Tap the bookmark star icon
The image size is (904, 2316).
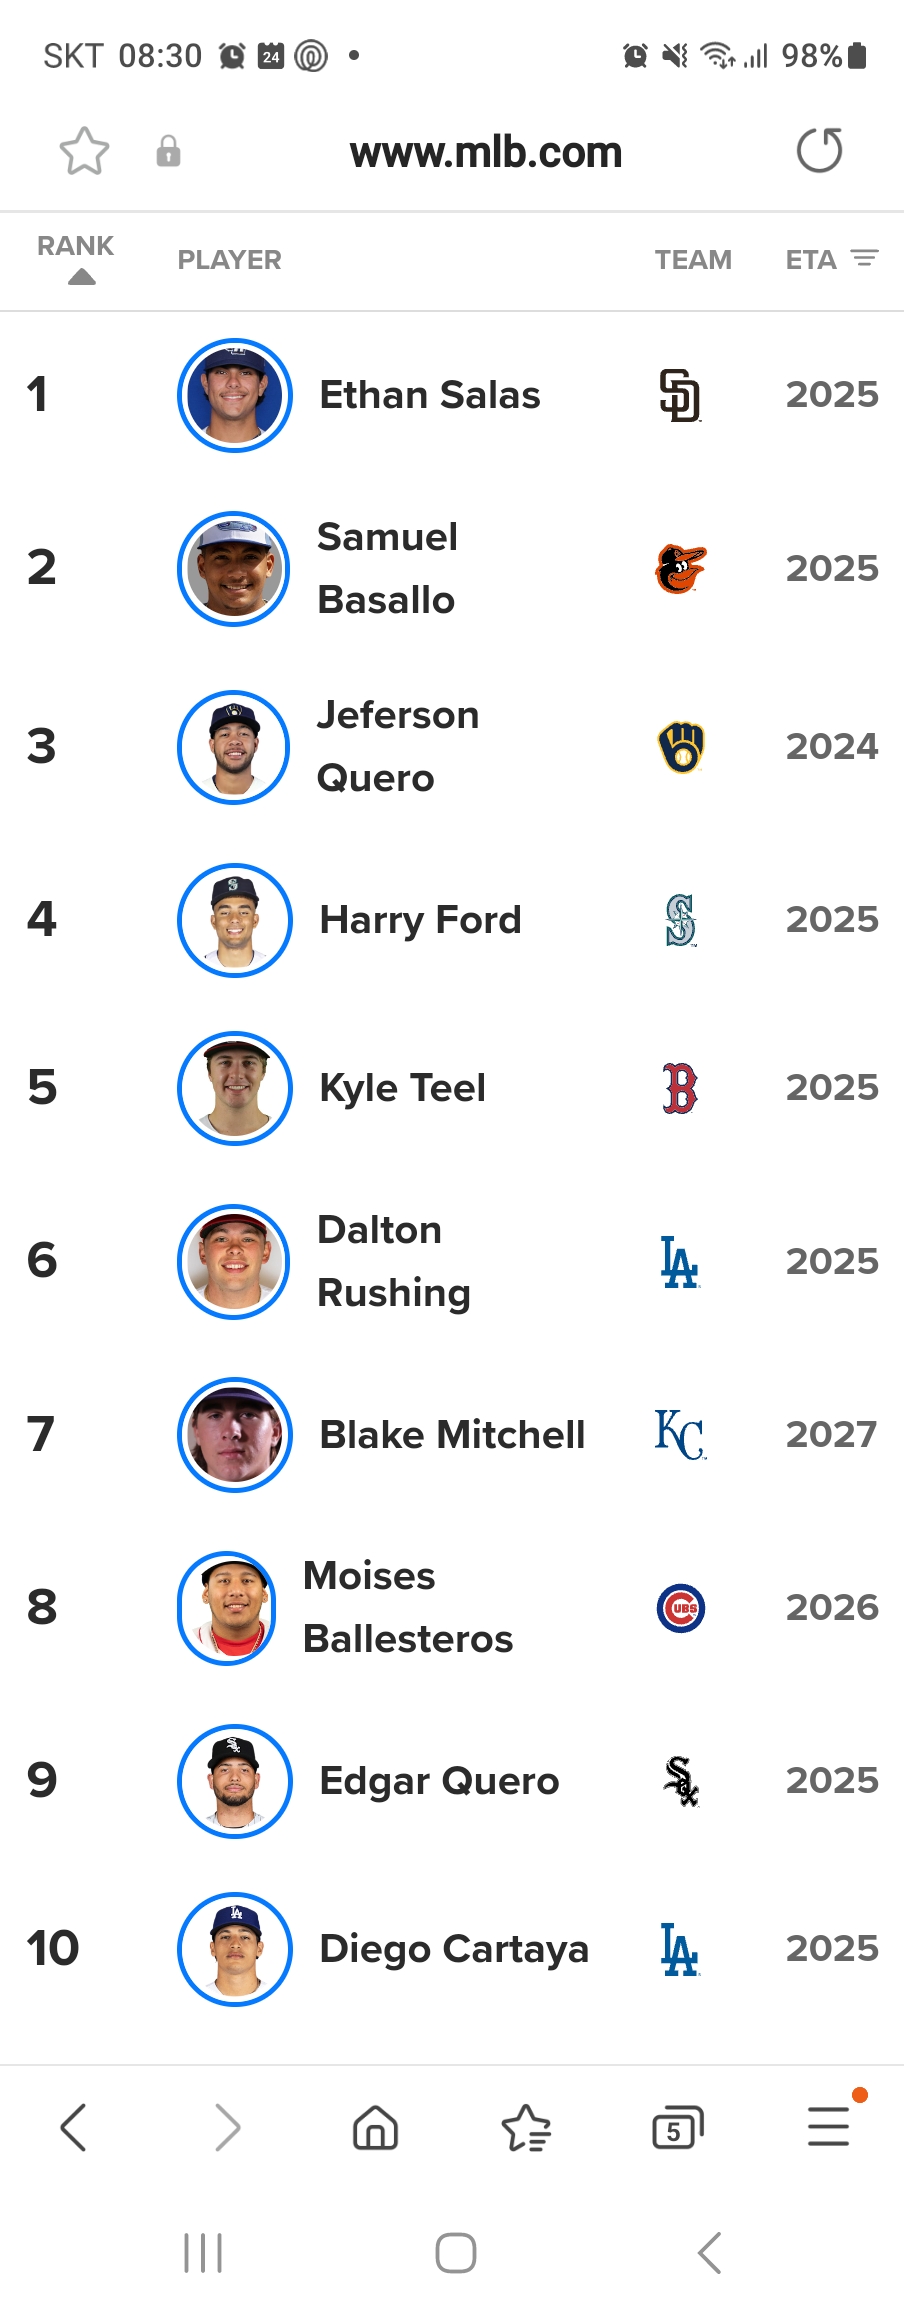pos(84,152)
